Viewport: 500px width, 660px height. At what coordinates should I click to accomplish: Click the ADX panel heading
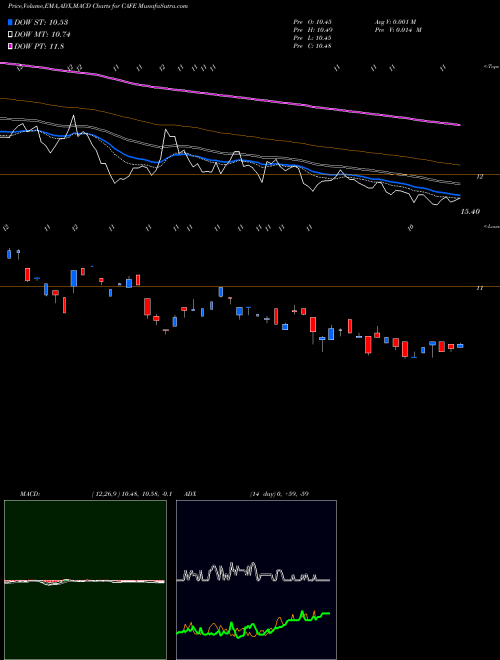click(191, 494)
